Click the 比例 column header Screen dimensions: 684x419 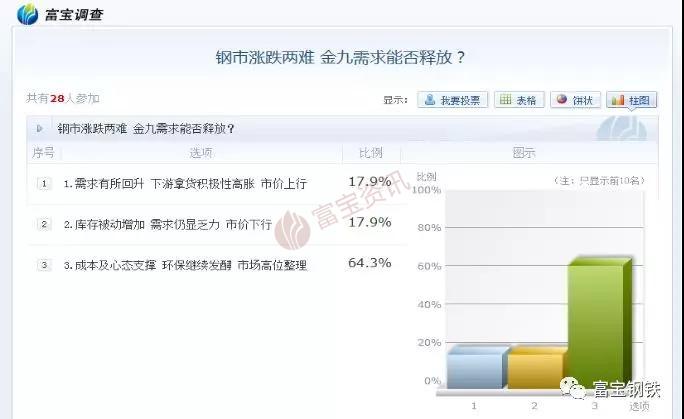tap(369, 153)
